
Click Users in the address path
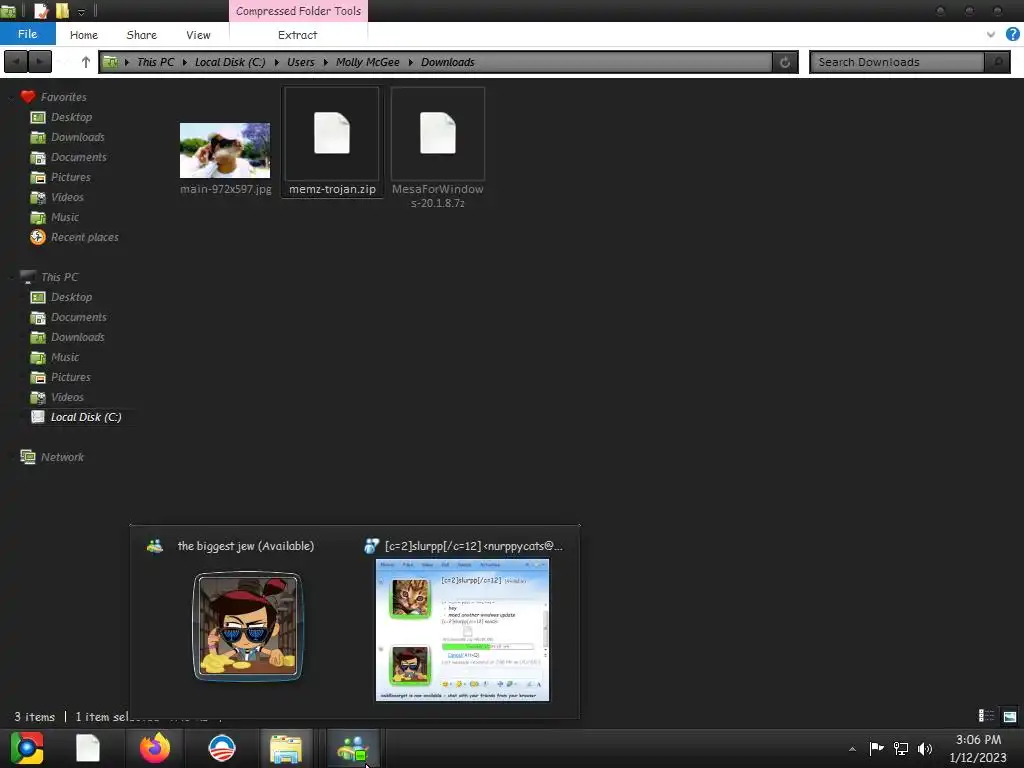[x=300, y=62]
